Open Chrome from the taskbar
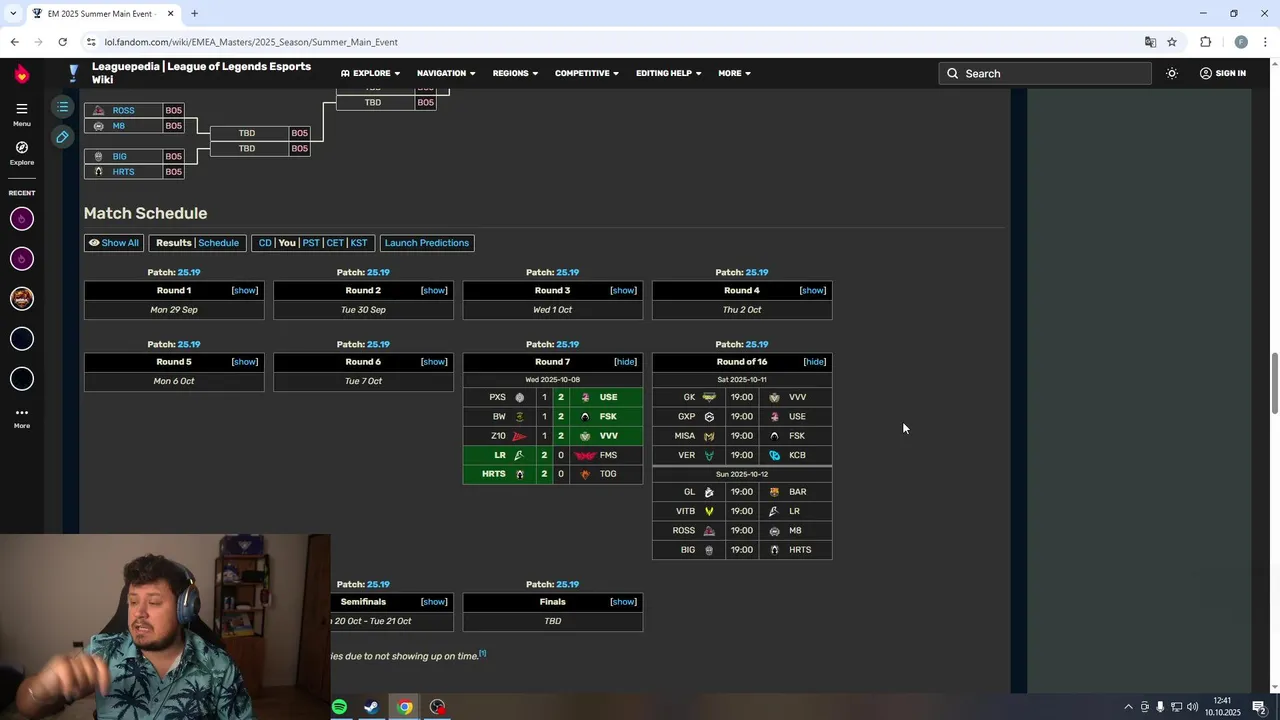 point(404,707)
